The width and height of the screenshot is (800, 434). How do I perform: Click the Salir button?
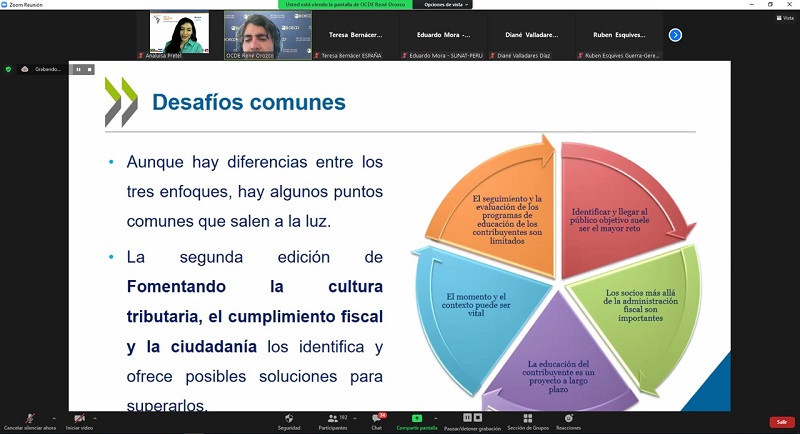782,422
